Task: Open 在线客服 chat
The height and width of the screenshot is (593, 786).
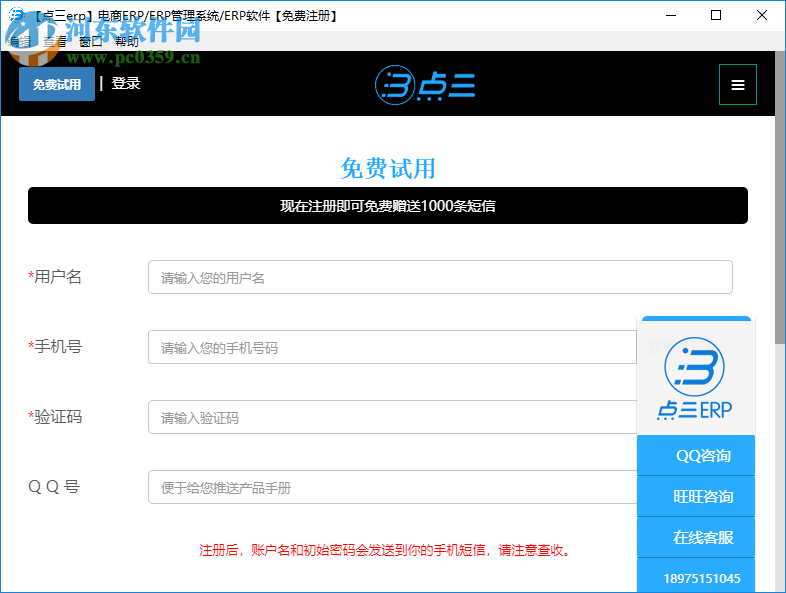Action: coord(696,537)
